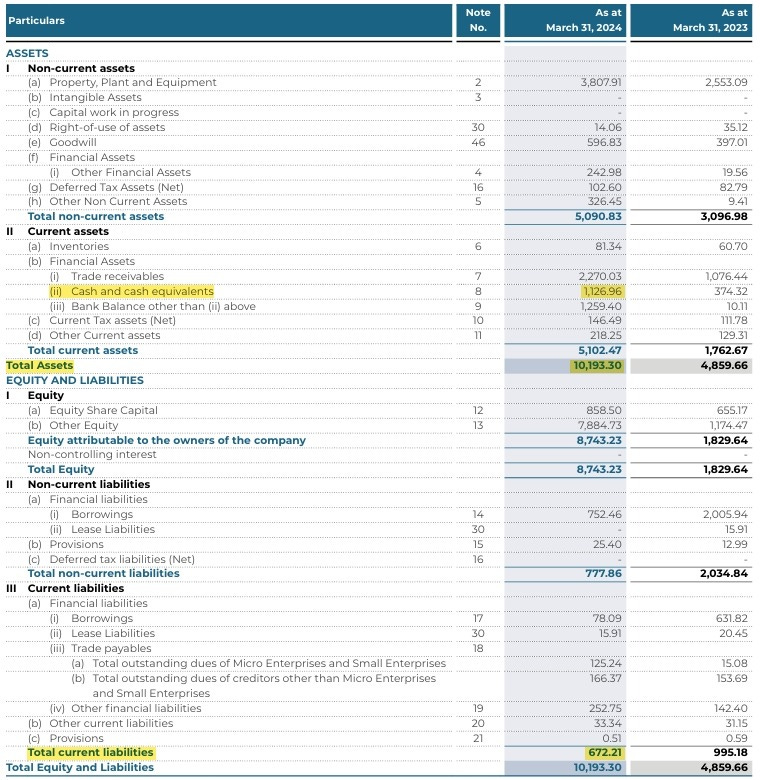Click 'Non-current liabilities' heading
The width and height of the screenshot is (760, 780).
coord(89,484)
